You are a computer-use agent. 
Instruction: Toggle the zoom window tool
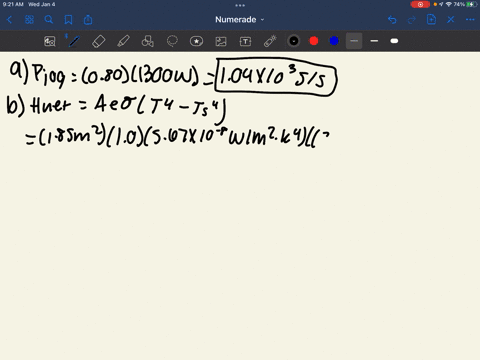50,41
